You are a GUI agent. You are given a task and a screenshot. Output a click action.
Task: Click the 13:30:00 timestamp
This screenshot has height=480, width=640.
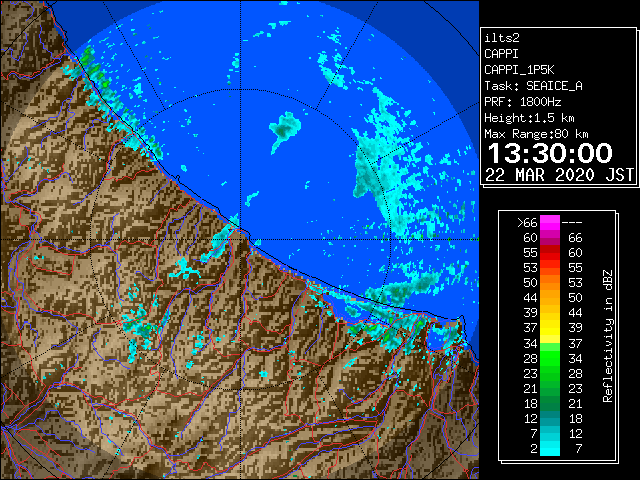550,153
